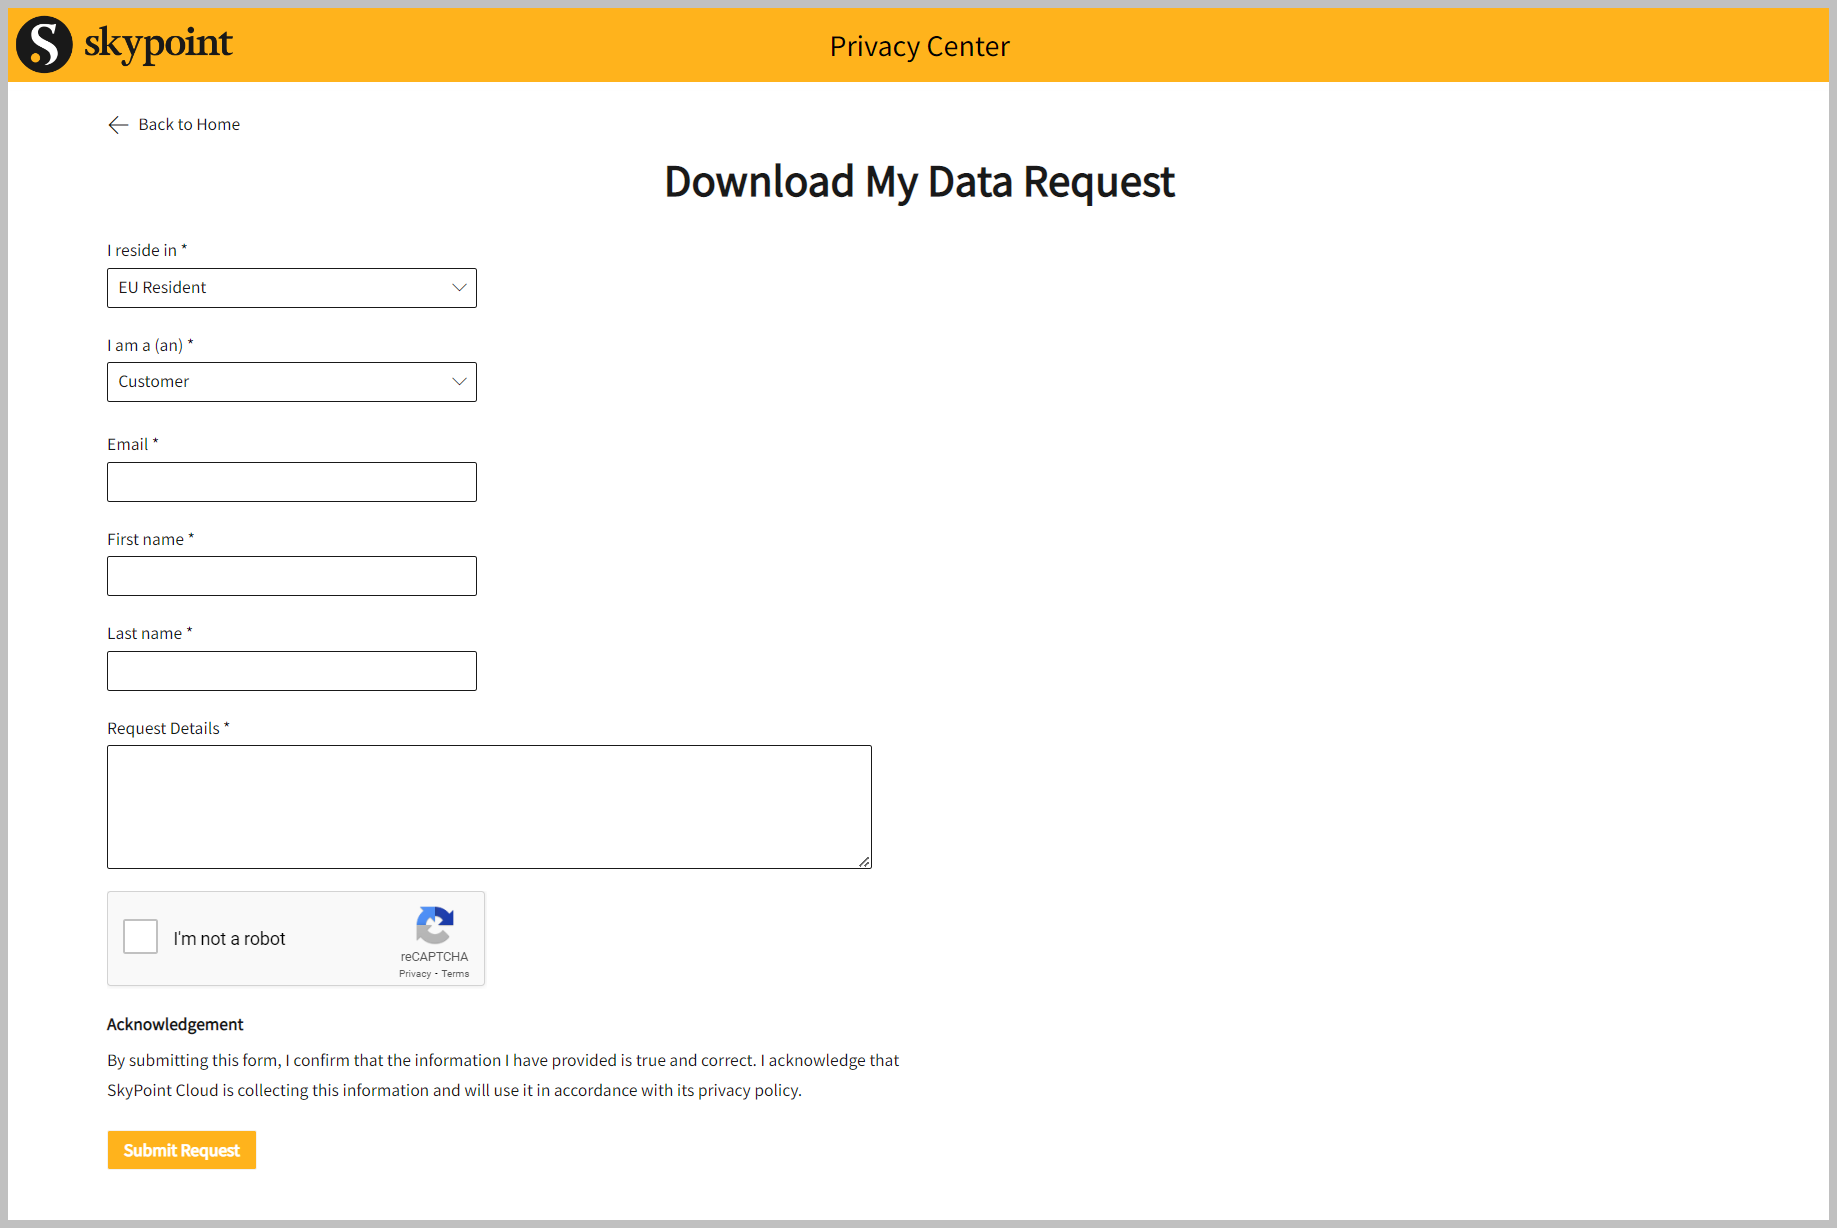Click the Skypoint circular S logo icon
Image resolution: width=1837 pixels, height=1228 pixels.
tap(45, 45)
